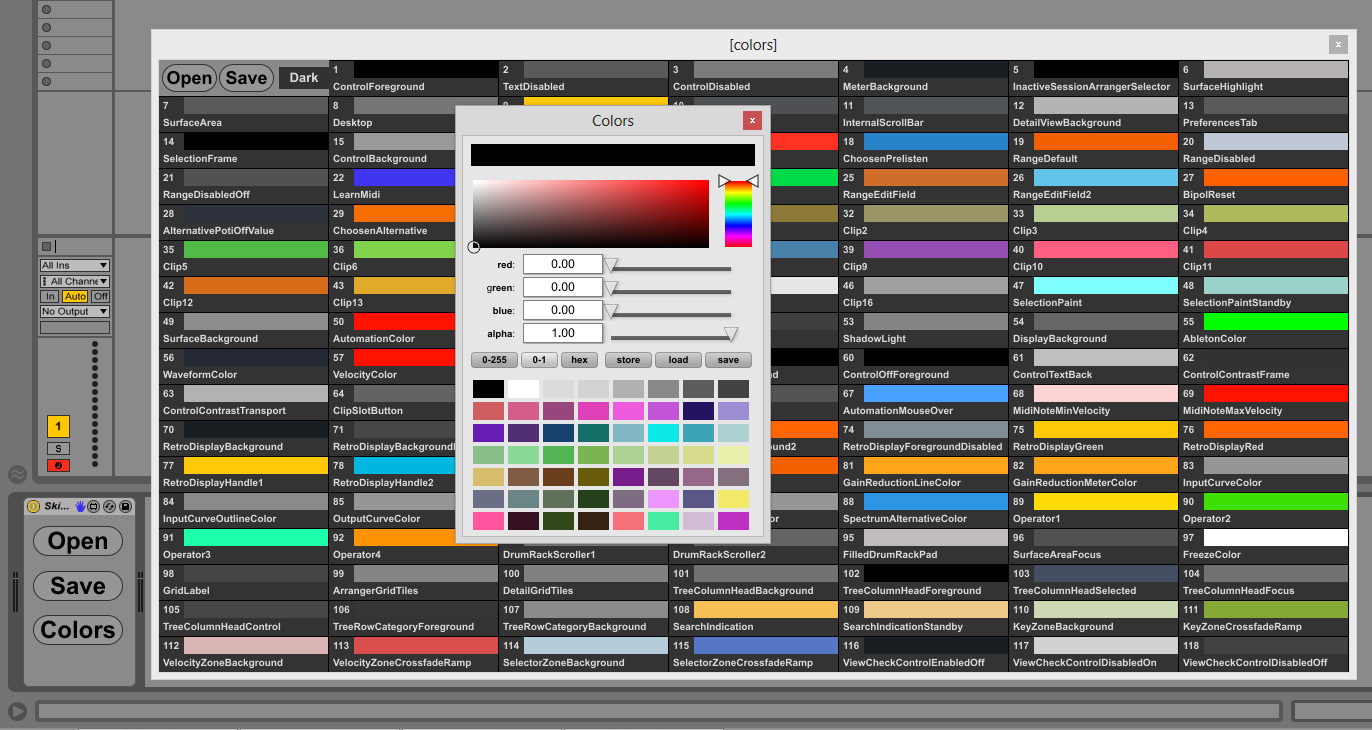The width and height of the screenshot is (1372, 730).
Task: Click the red value input field
Action: 562,264
